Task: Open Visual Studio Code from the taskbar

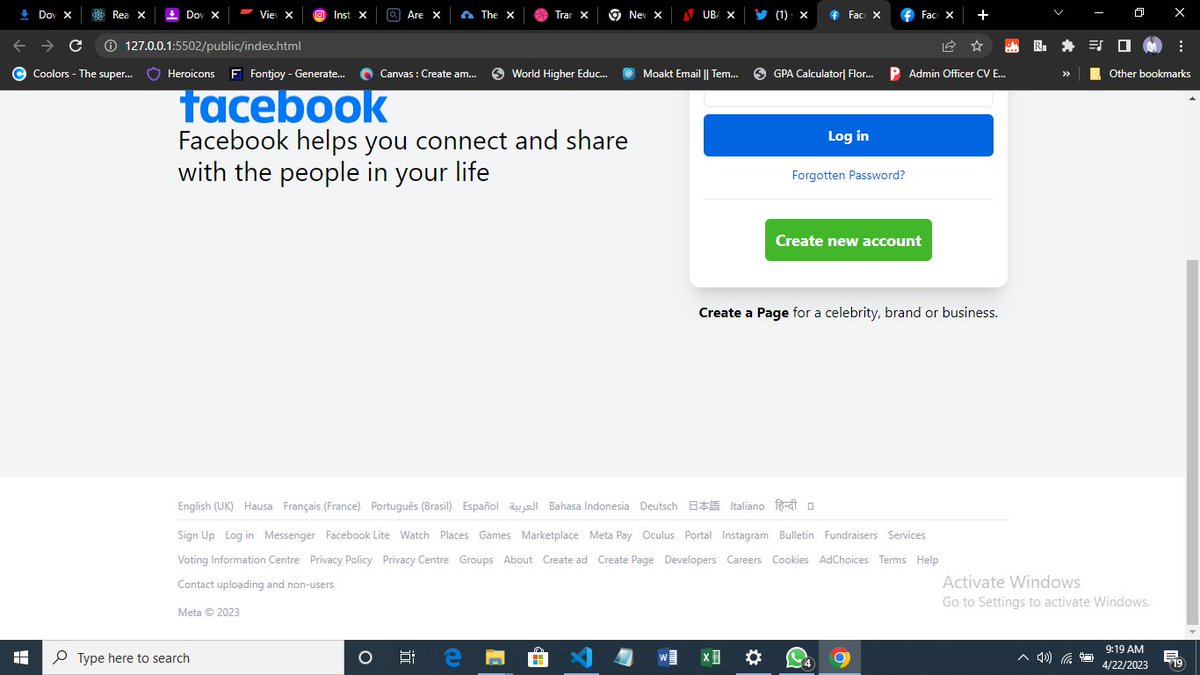Action: click(x=581, y=657)
